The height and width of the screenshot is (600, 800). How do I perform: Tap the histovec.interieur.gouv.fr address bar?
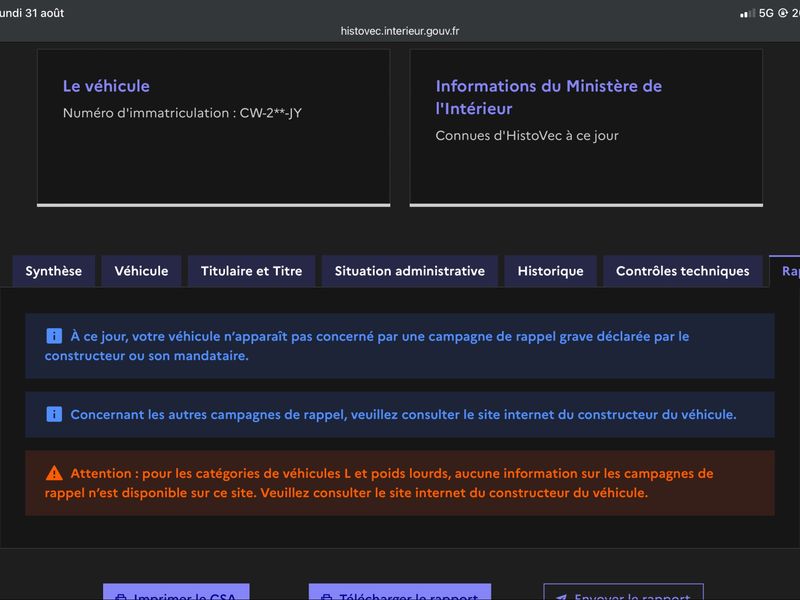point(400,31)
